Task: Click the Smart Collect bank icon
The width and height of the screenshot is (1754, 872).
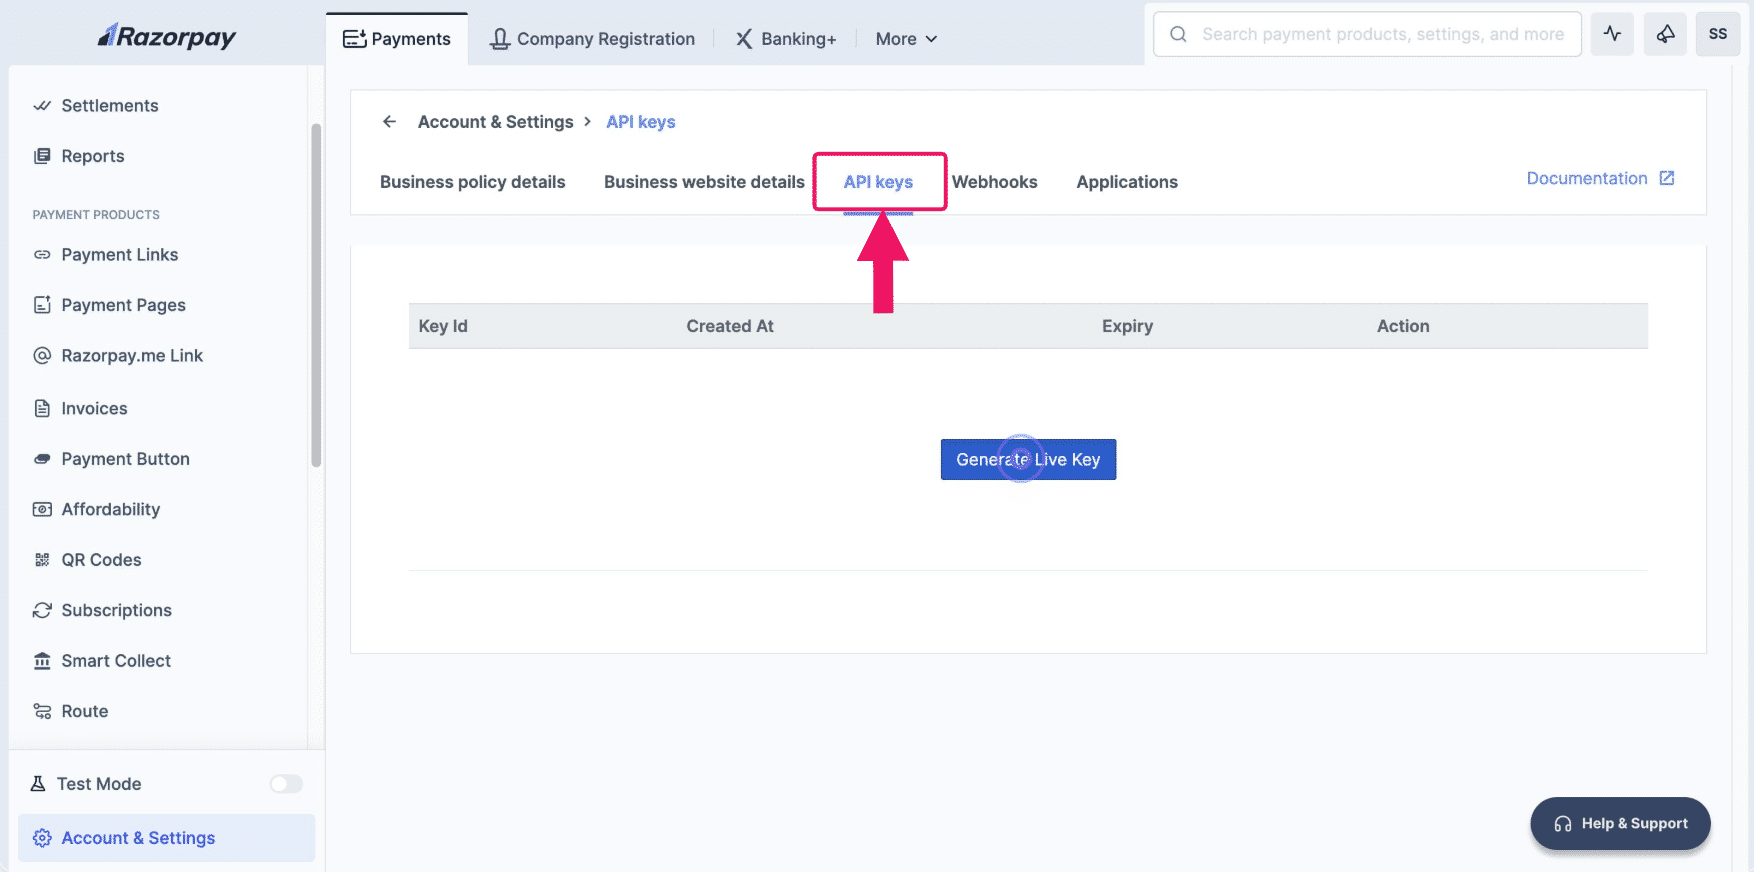Action: coord(42,661)
